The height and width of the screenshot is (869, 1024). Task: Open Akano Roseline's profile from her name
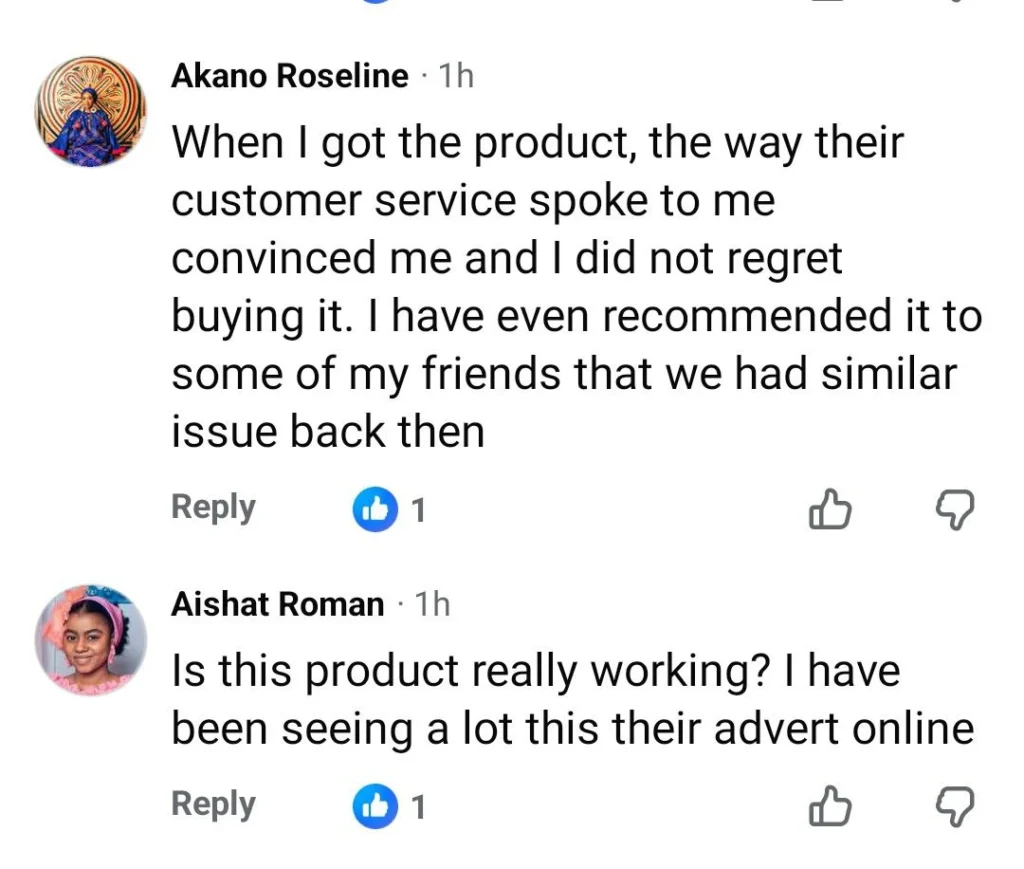290,77
